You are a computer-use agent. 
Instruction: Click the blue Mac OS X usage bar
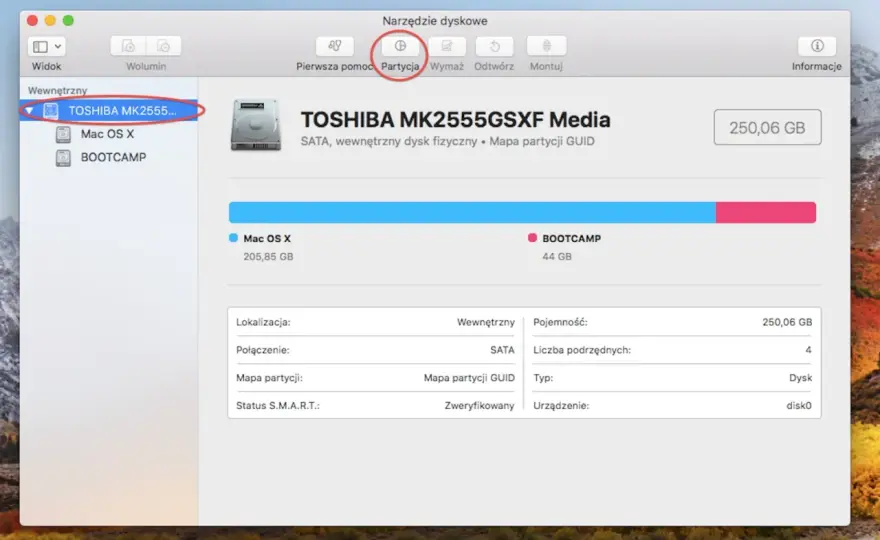point(472,213)
